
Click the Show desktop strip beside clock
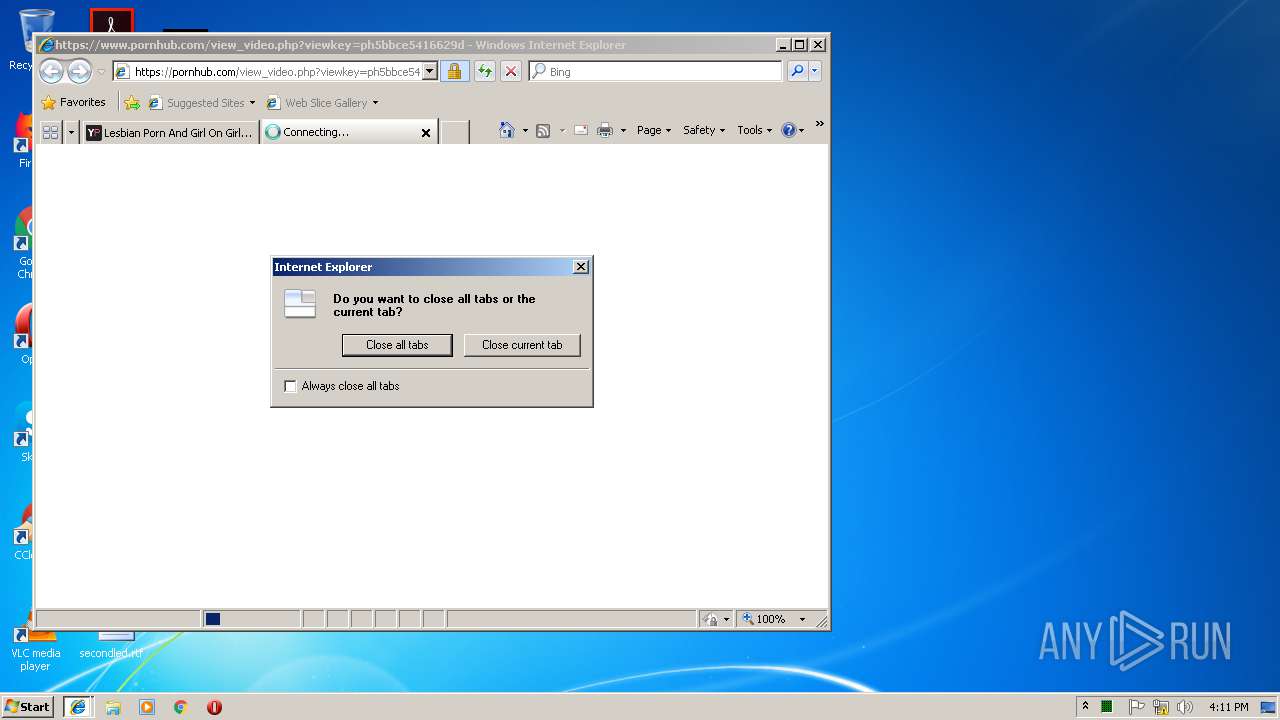(x=1270, y=707)
